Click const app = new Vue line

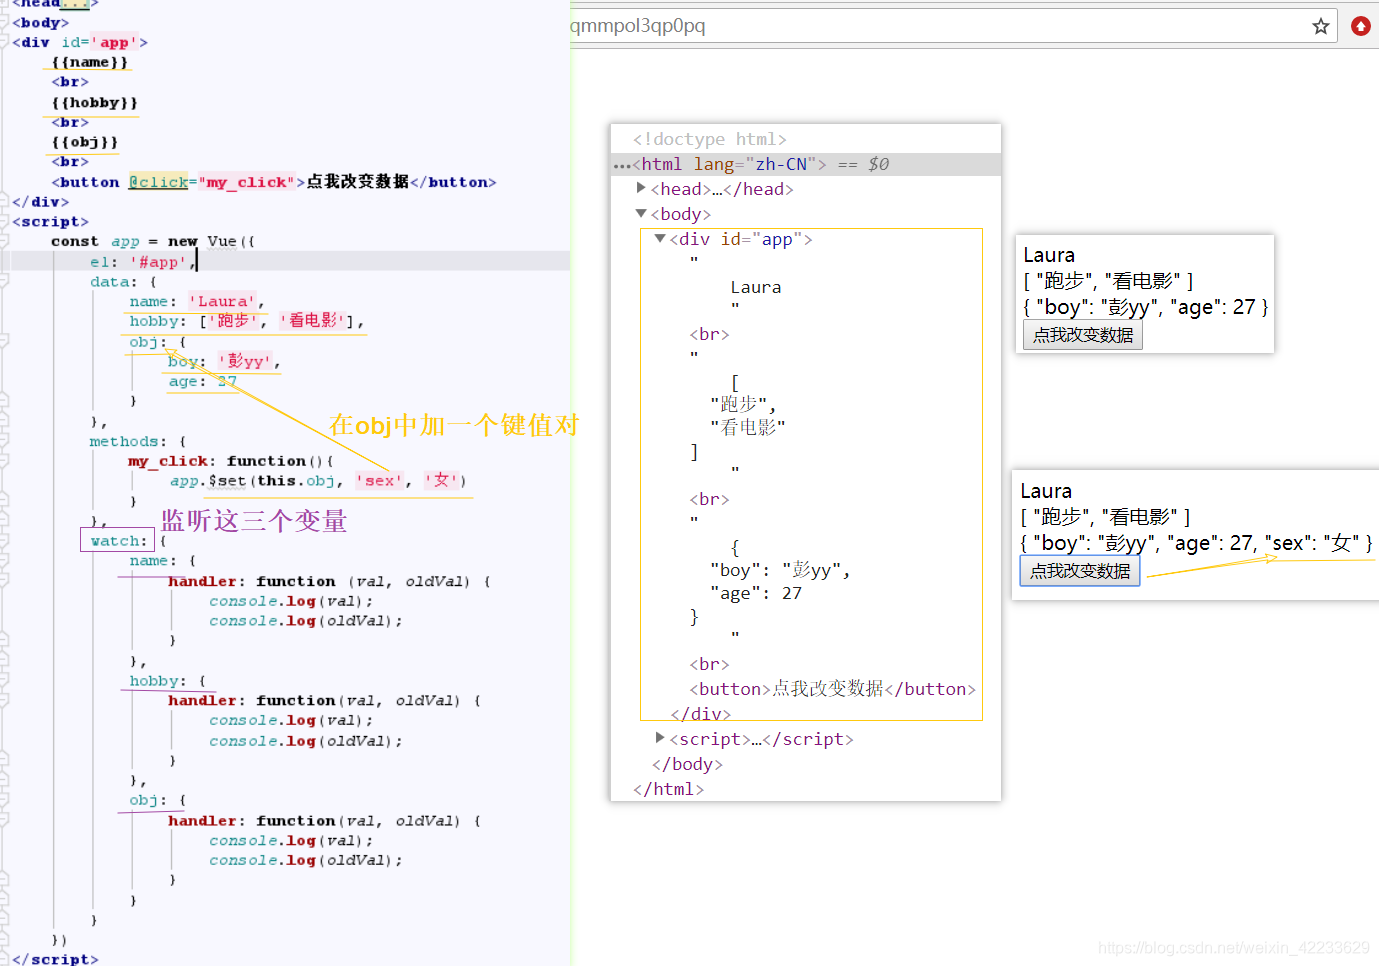point(153,241)
